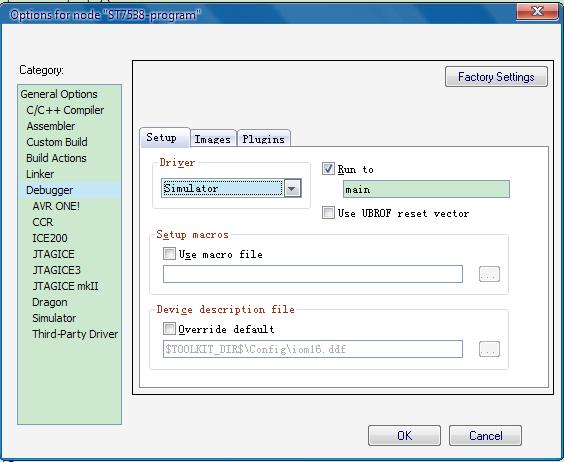
Task: Enable Override default device description
Action: pos(169,329)
